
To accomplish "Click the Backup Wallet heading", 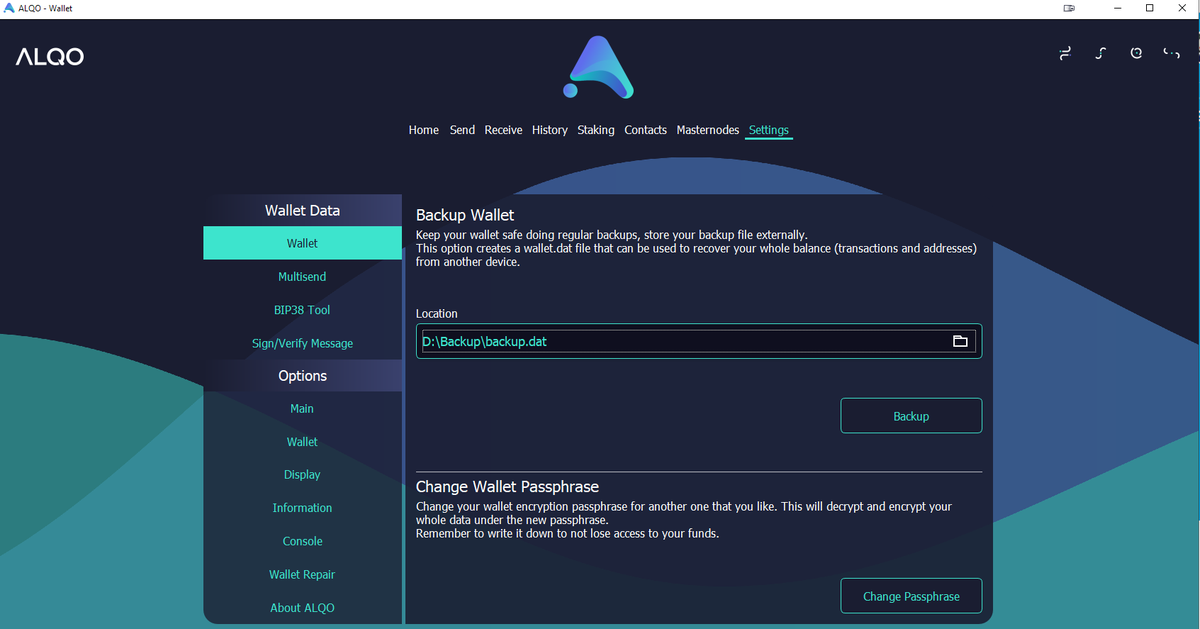I will click(x=465, y=215).
